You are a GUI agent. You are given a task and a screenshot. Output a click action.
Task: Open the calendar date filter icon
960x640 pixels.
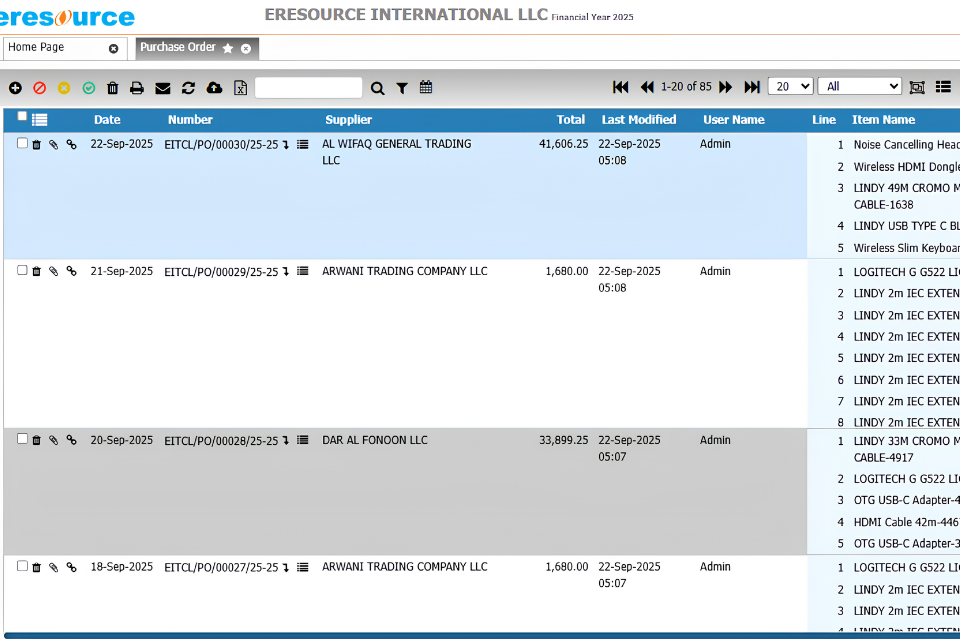click(x=426, y=87)
